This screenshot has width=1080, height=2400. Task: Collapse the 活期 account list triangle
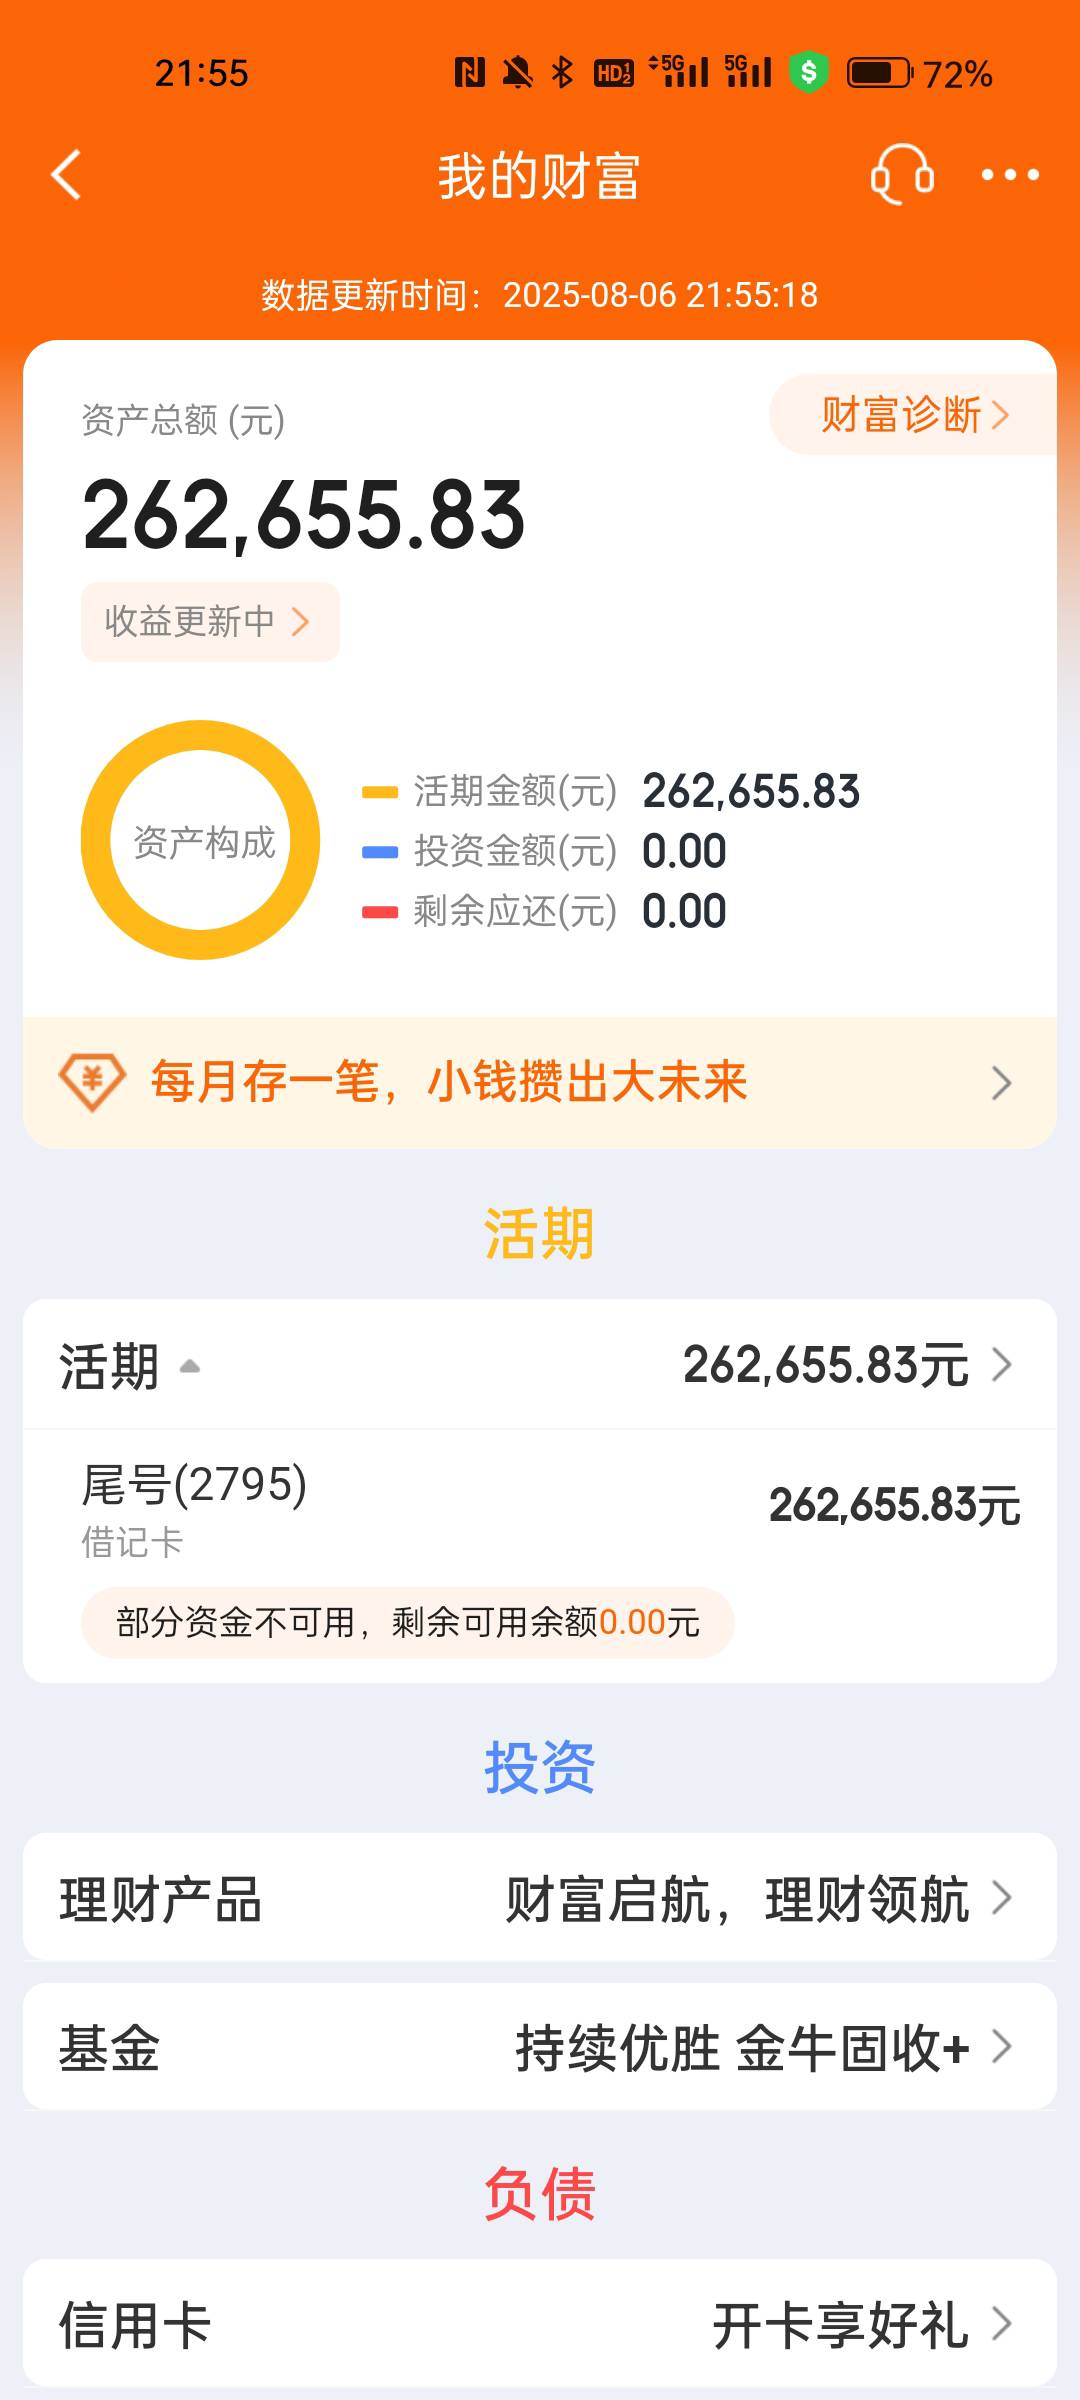pyautogui.click(x=189, y=1366)
